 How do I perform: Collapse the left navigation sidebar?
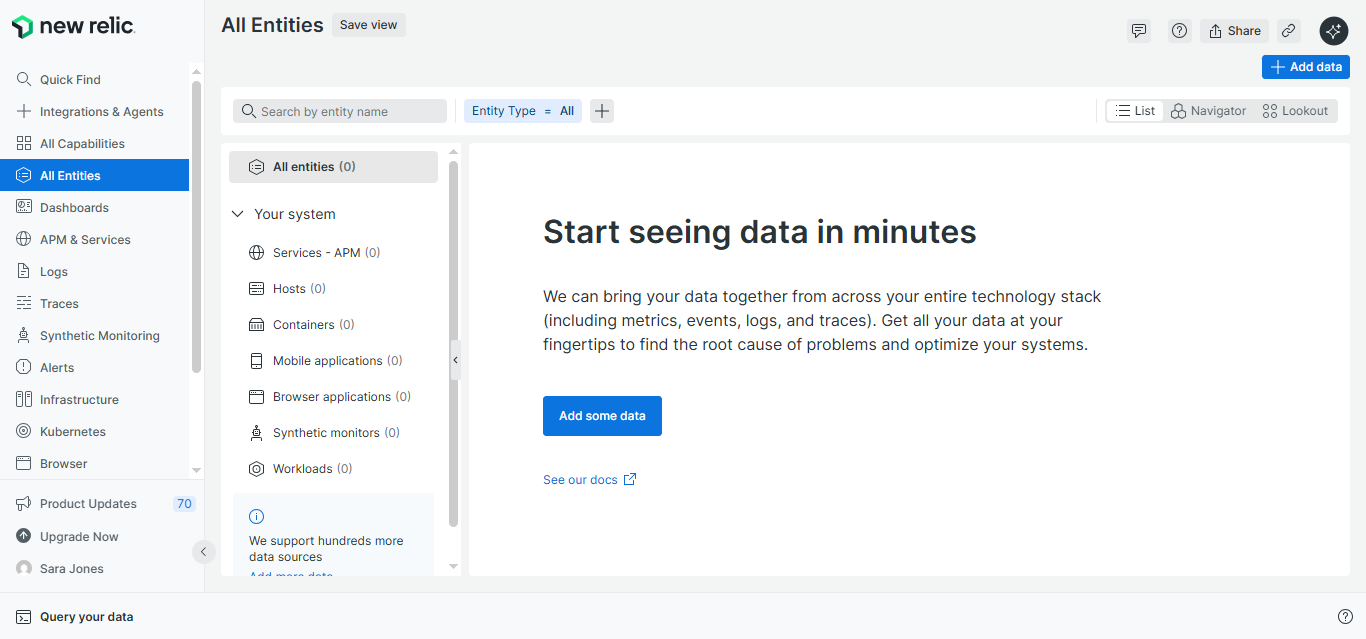point(203,551)
